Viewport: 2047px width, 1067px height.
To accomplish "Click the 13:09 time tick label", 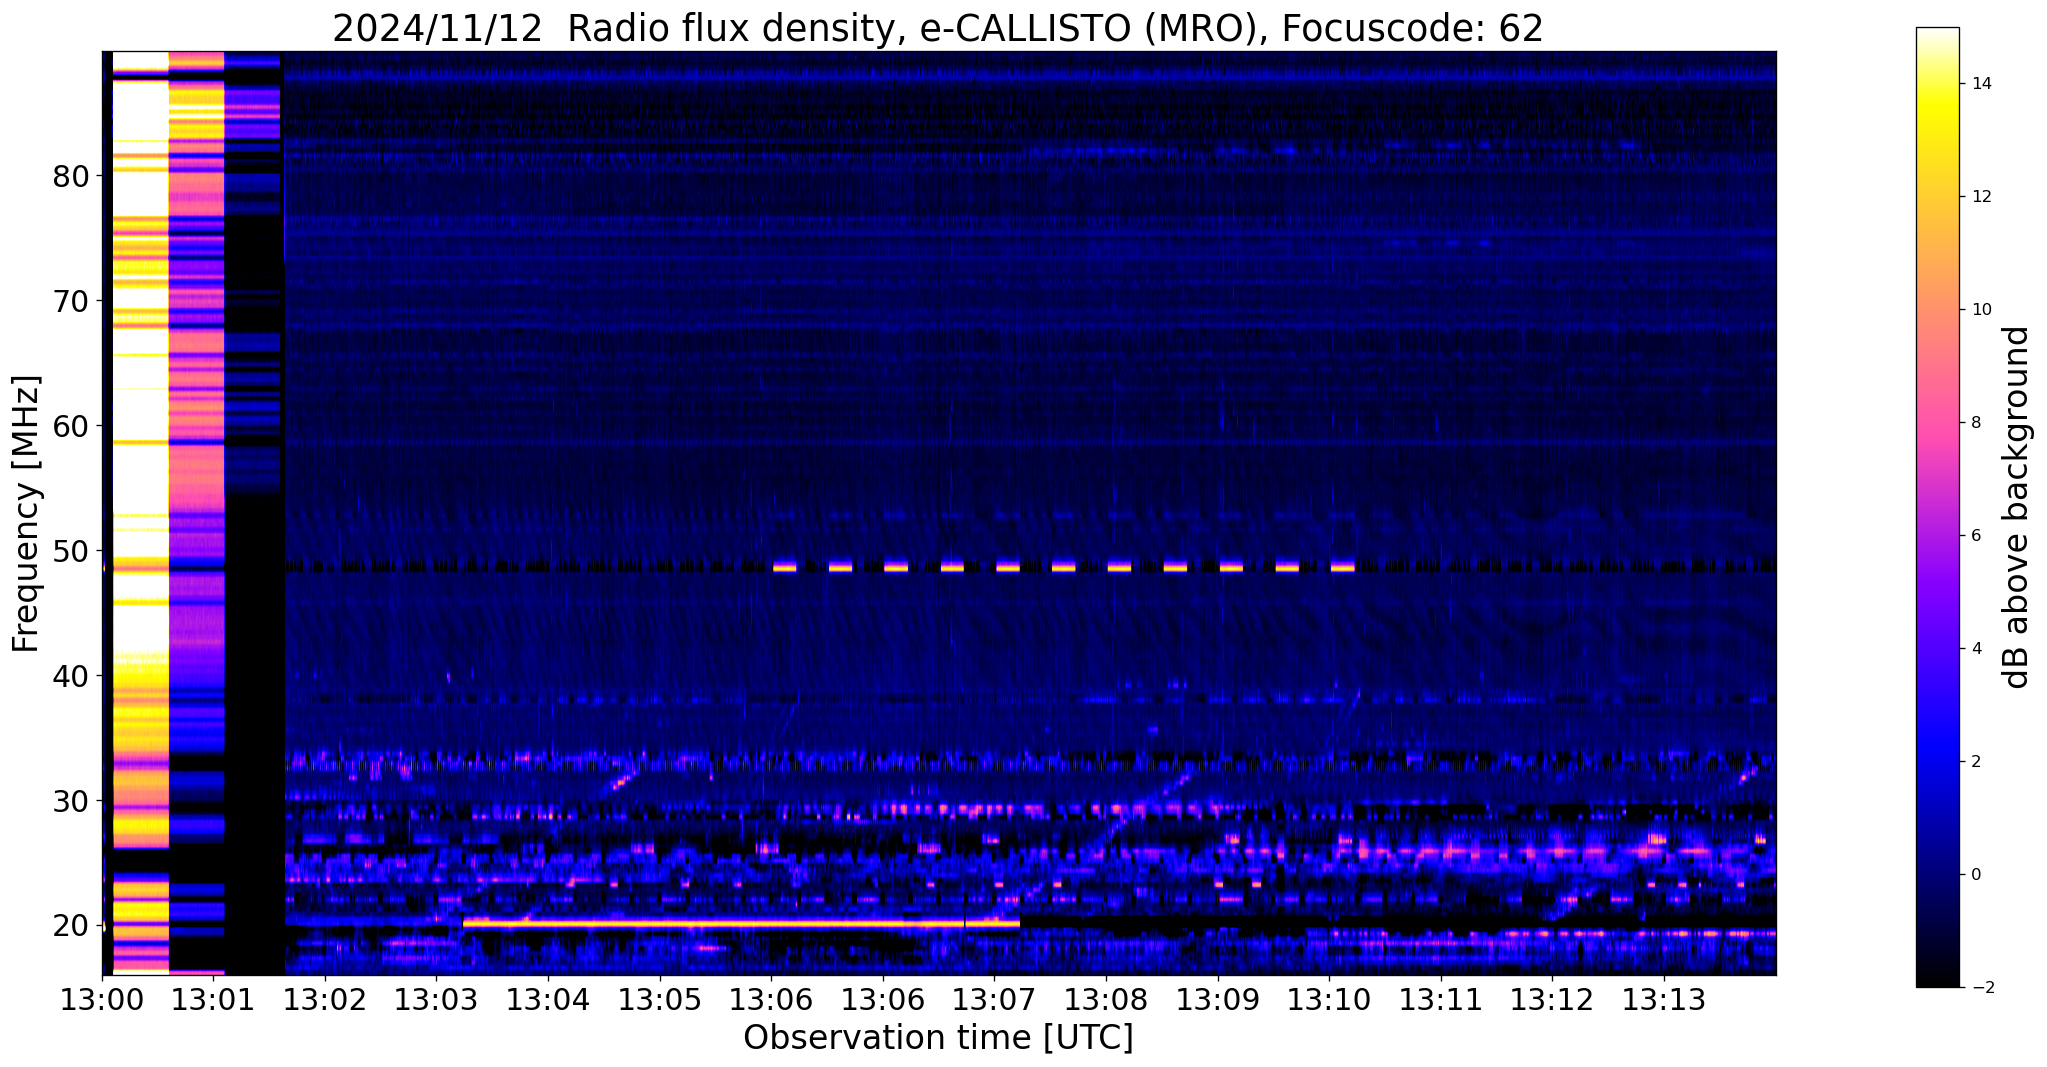I will [x=1217, y=999].
